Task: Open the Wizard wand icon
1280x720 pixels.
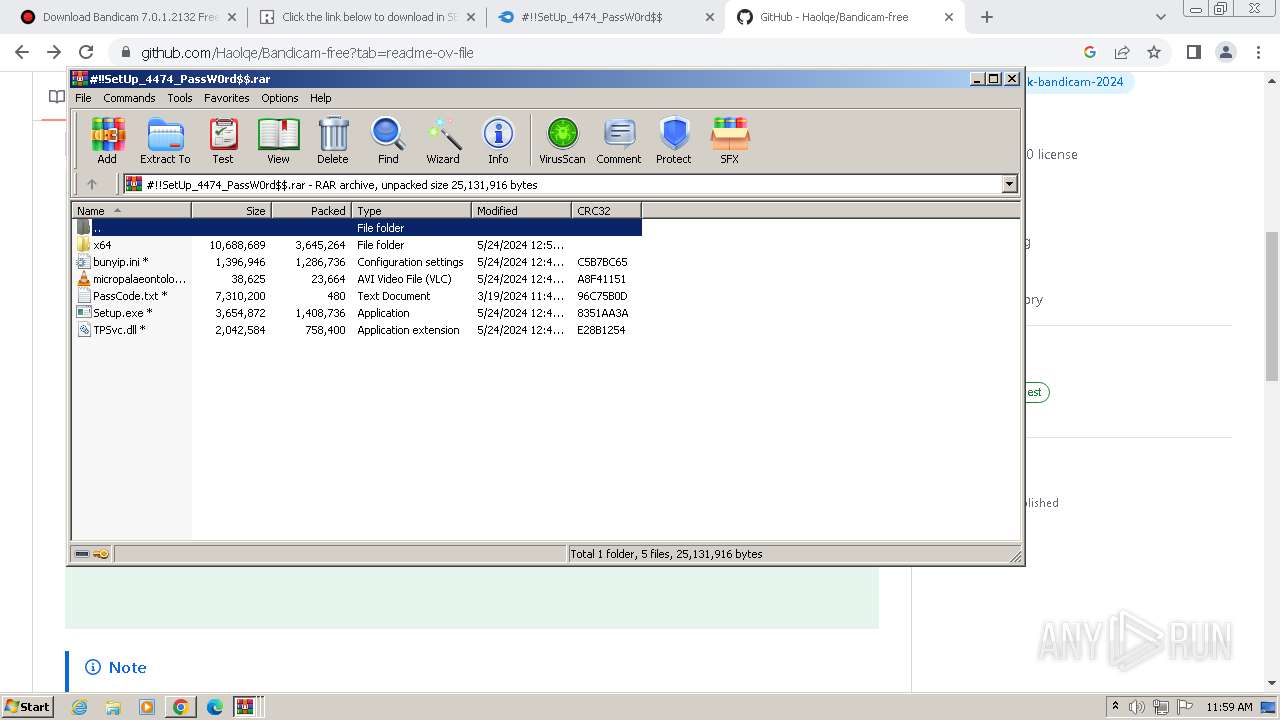Action: tap(443, 140)
